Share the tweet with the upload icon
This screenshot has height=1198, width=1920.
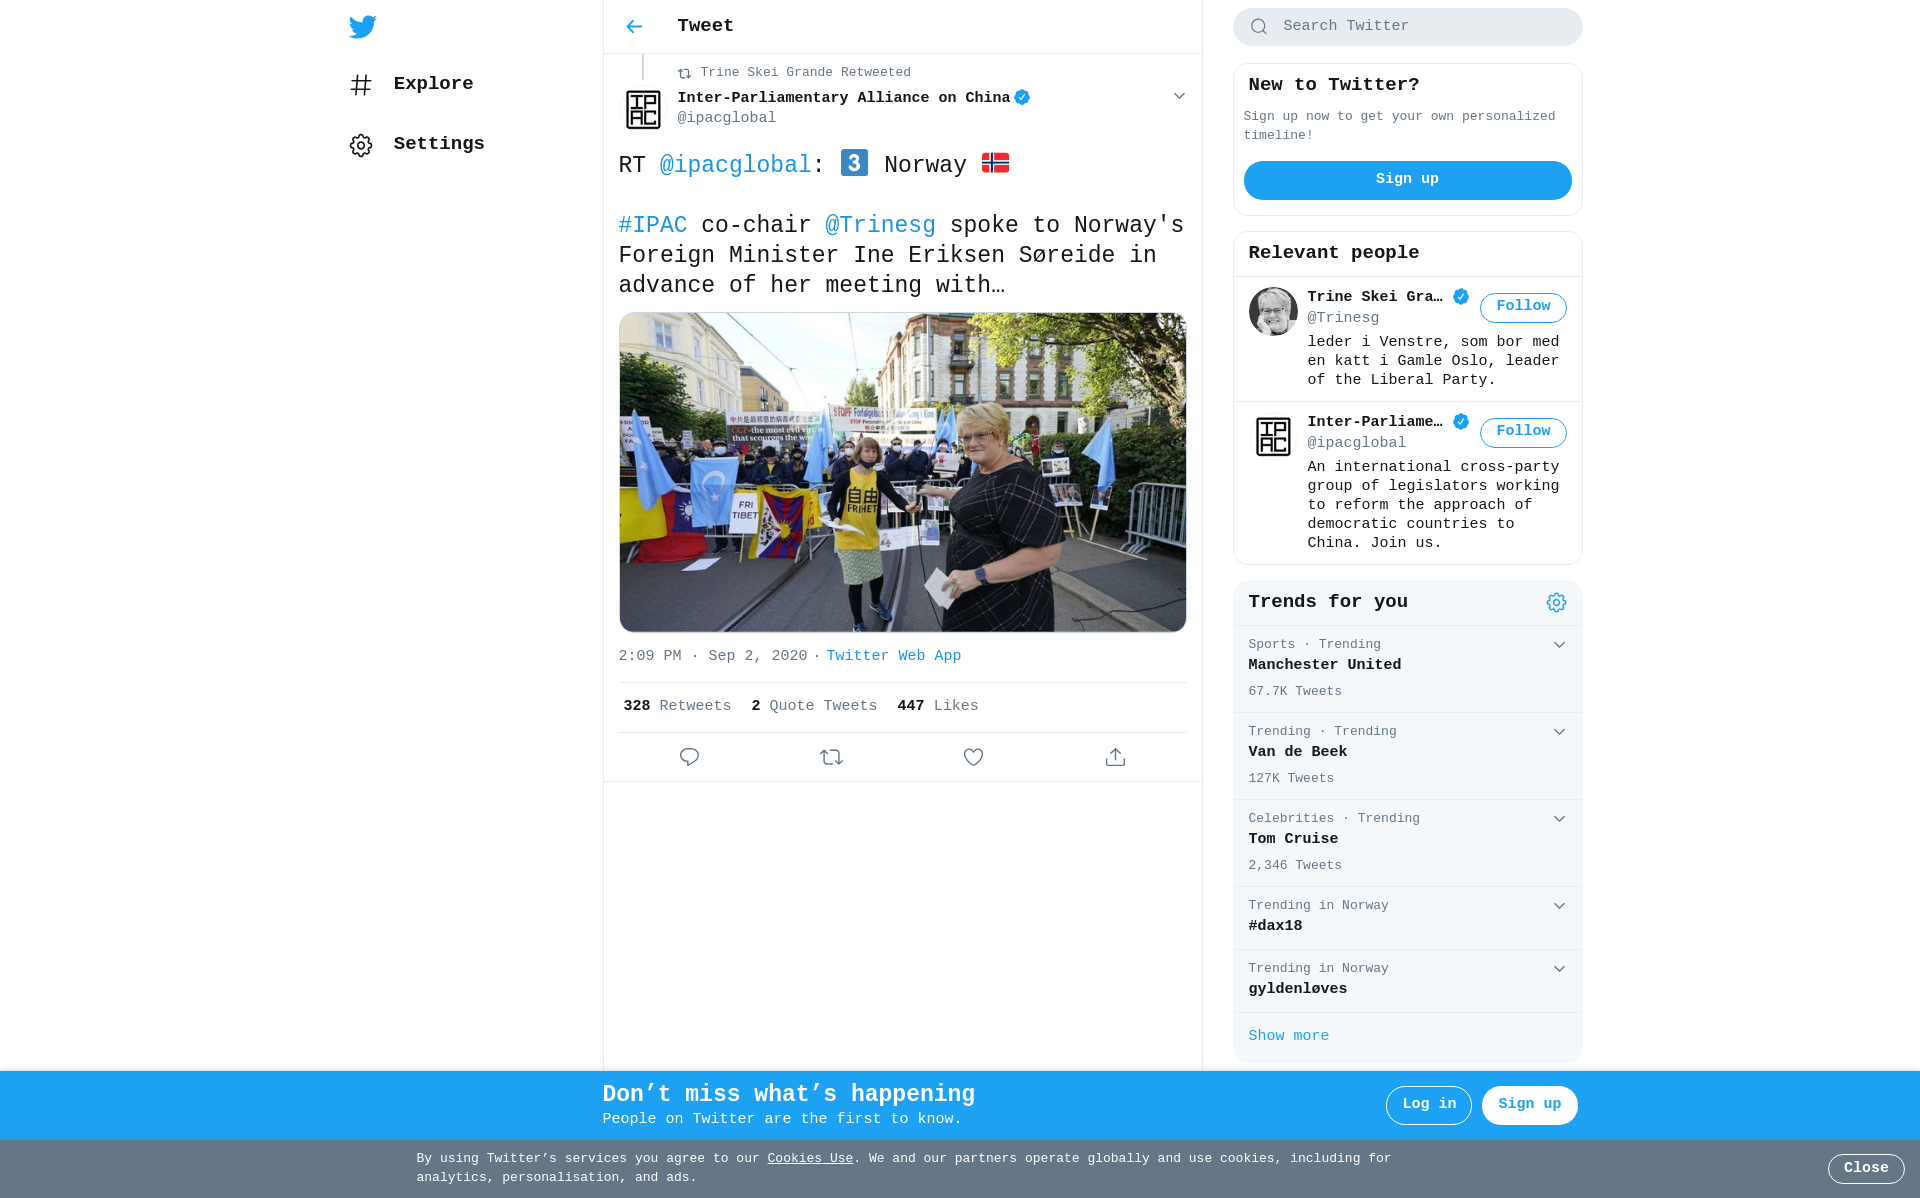1115,757
